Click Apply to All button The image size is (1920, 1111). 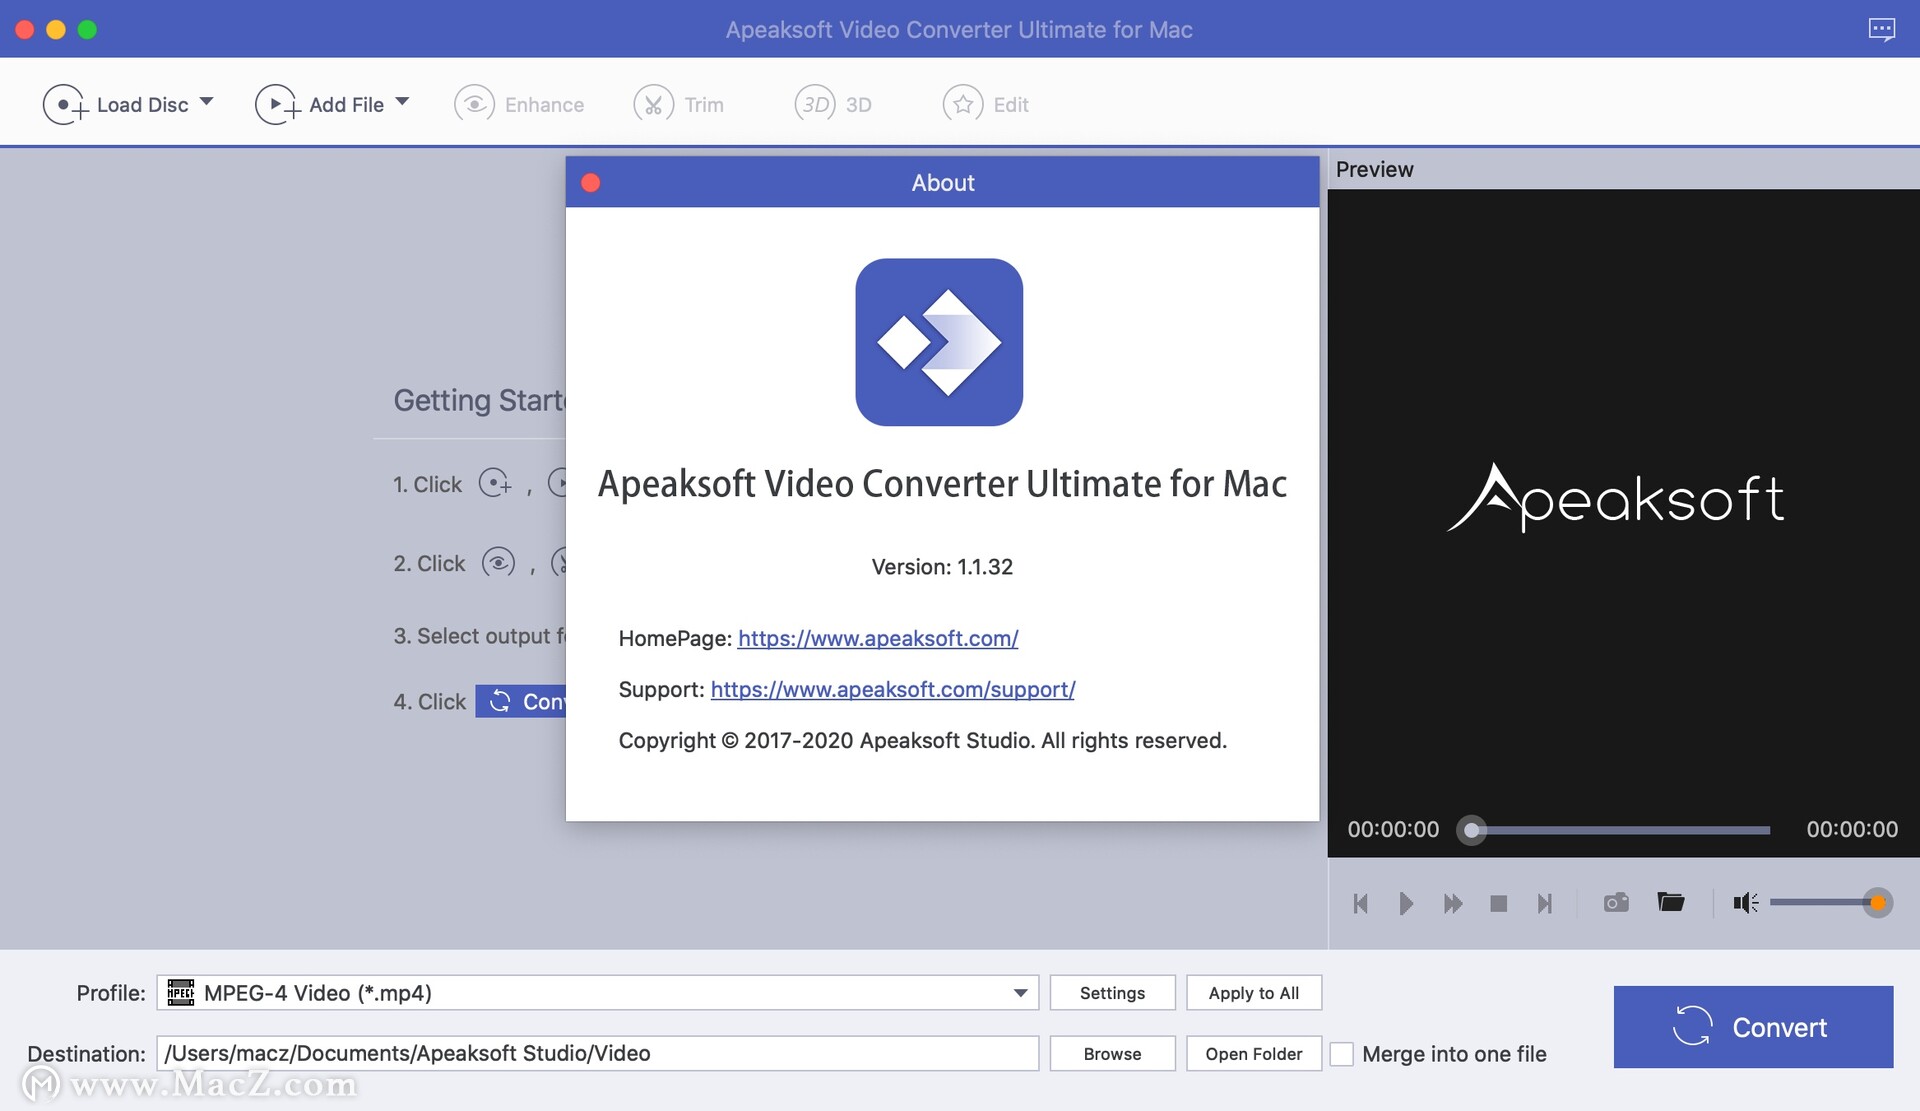(1254, 993)
